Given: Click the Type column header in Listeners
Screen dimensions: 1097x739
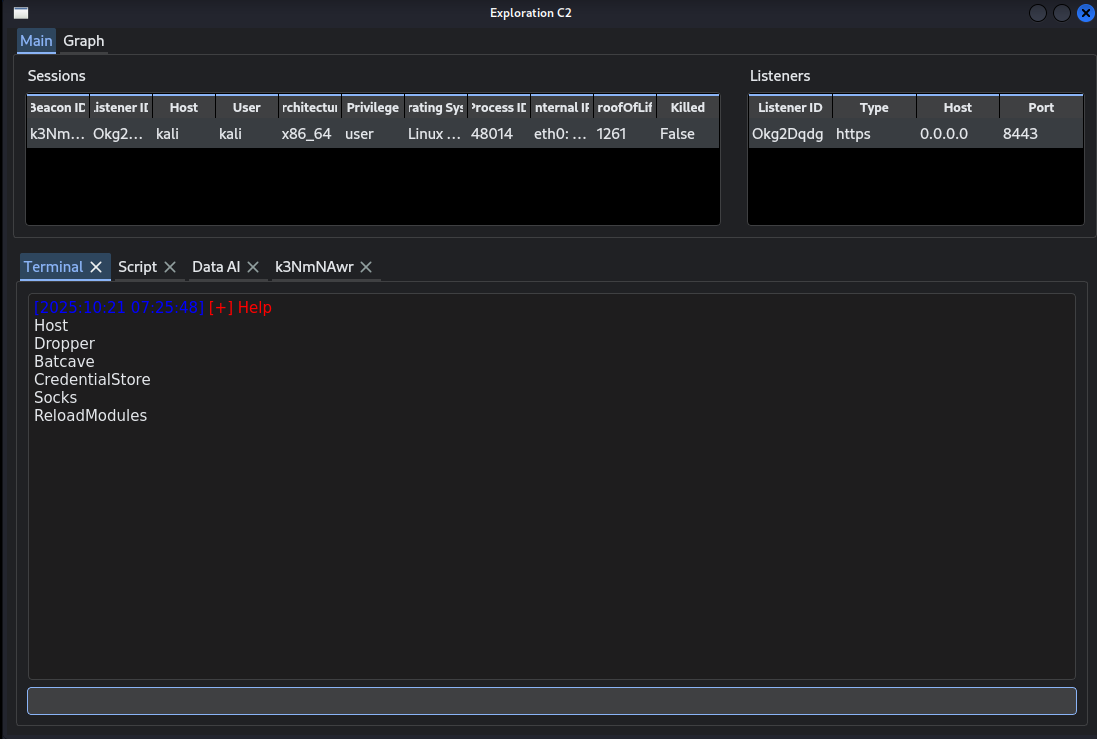Looking at the screenshot, I should pos(873,108).
